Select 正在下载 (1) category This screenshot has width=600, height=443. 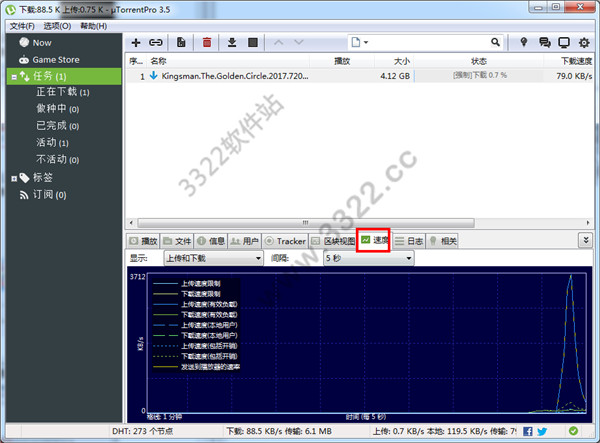pos(64,92)
